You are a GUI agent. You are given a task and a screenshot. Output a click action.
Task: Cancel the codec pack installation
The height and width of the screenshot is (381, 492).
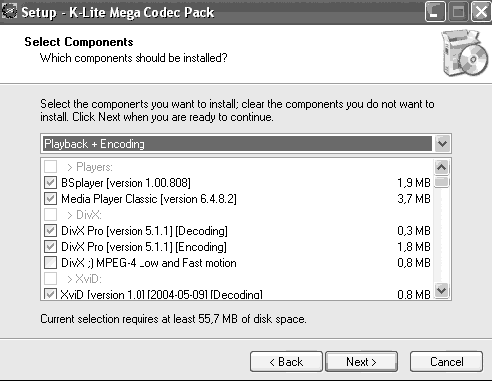[446, 362]
